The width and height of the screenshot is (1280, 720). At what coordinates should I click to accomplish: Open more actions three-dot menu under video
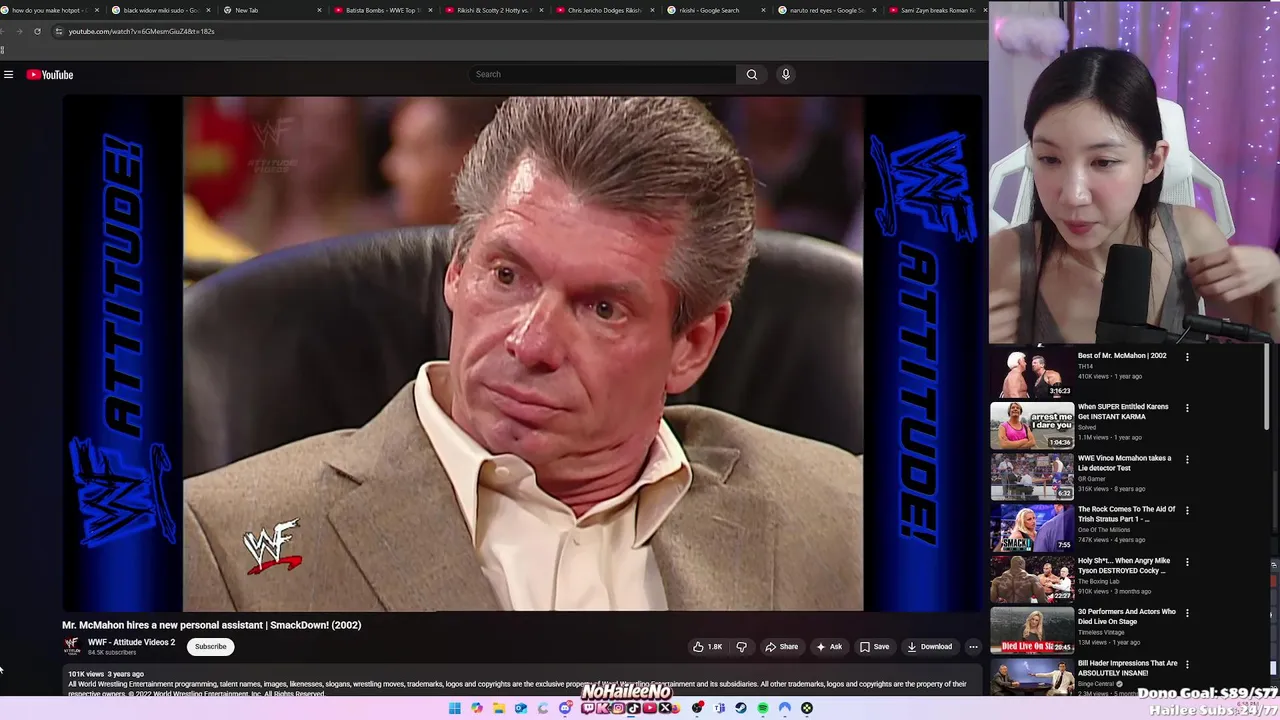click(973, 647)
